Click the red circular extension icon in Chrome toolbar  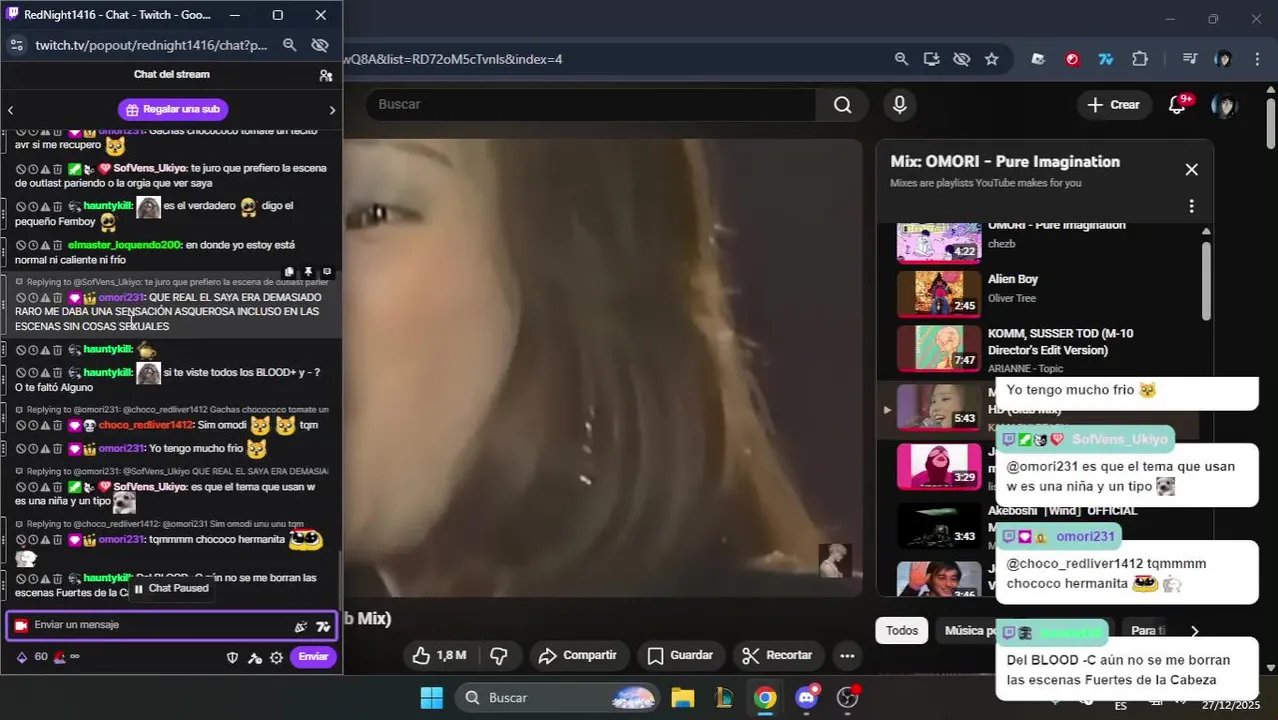(1072, 59)
